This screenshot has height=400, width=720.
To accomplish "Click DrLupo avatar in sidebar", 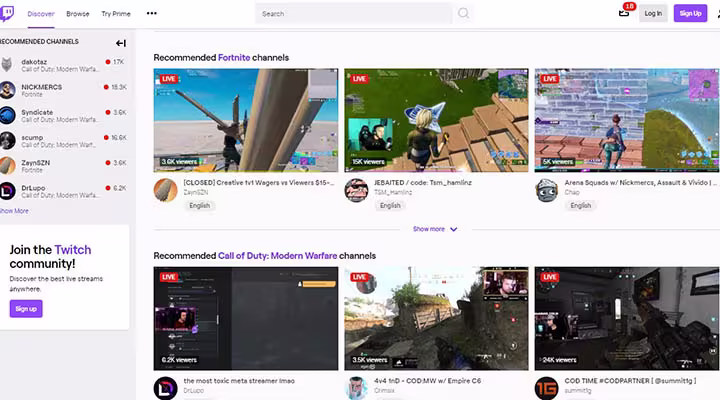I will point(7,191).
